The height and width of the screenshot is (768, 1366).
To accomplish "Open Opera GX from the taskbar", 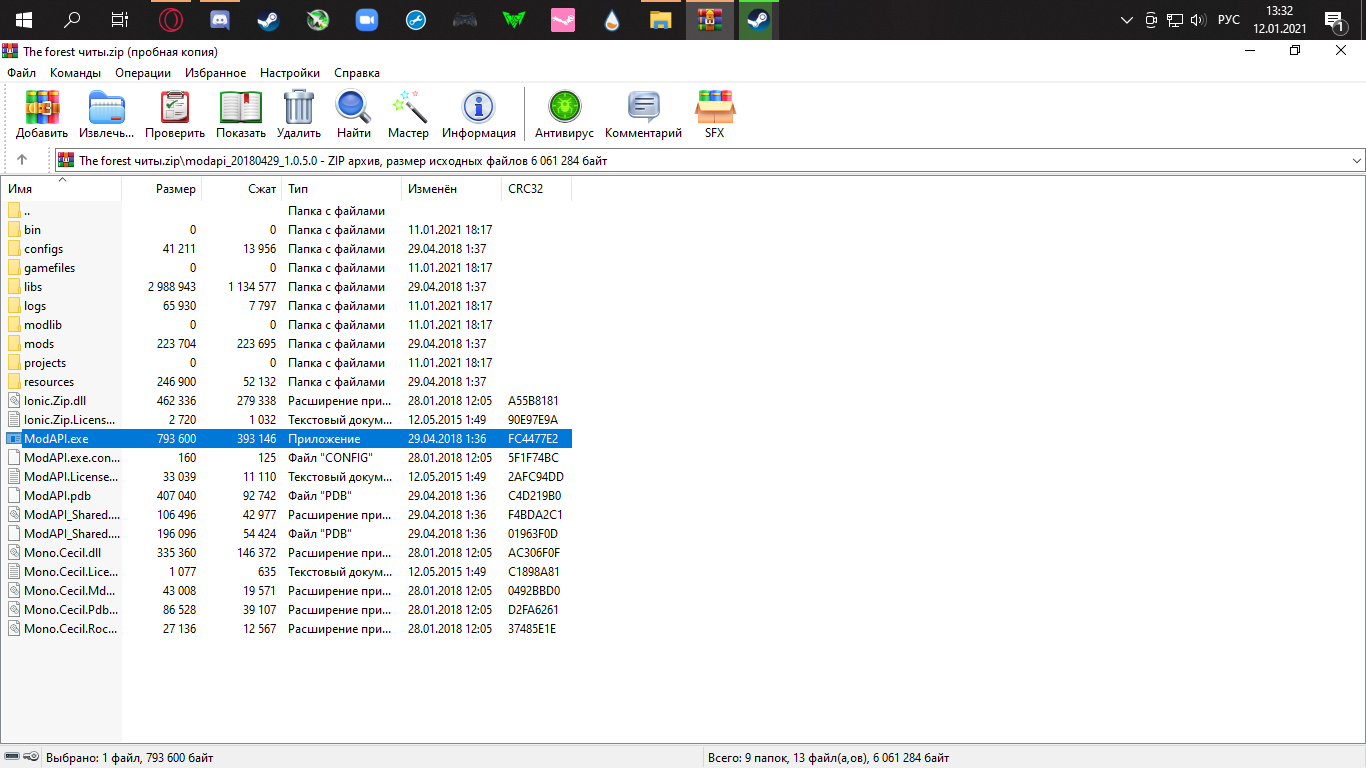I will (172, 20).
